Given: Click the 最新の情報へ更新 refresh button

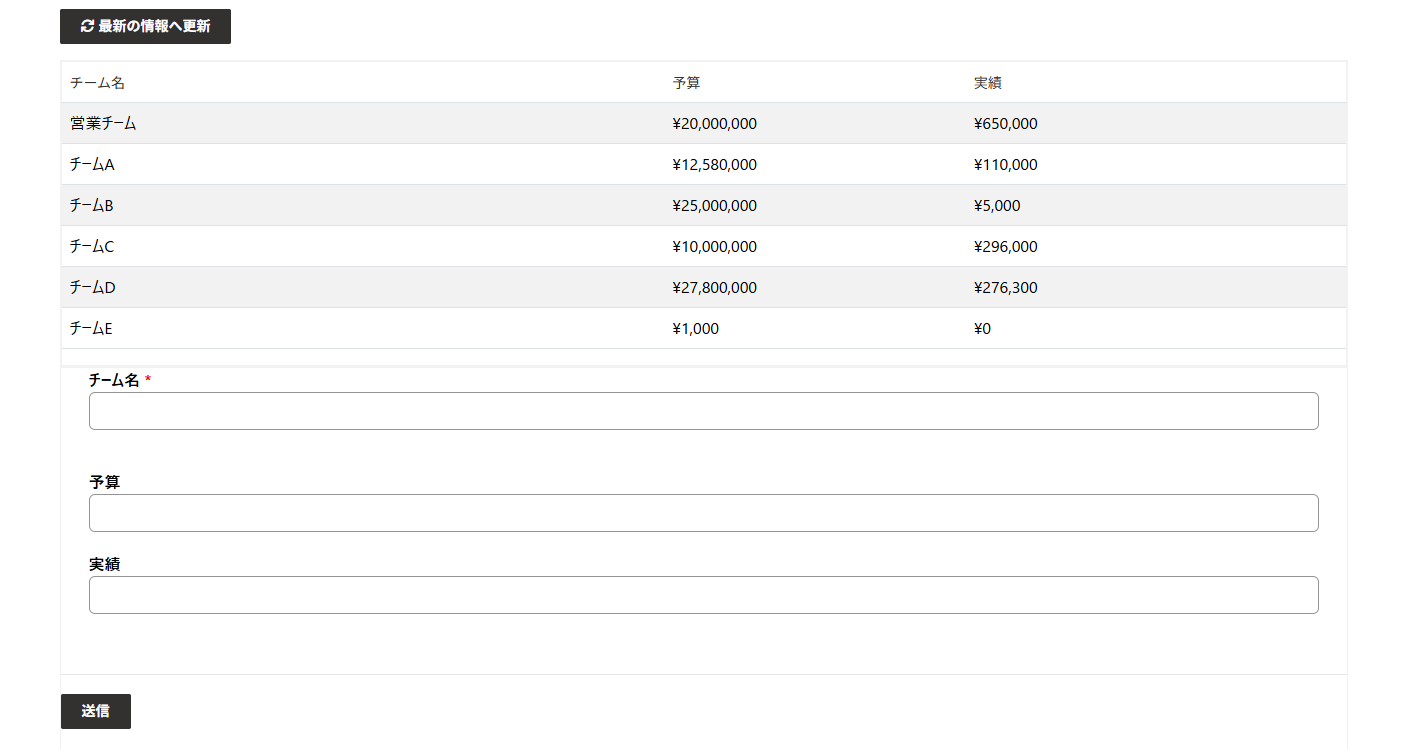Looking at the screenshot, I should [x=145, y=26].
